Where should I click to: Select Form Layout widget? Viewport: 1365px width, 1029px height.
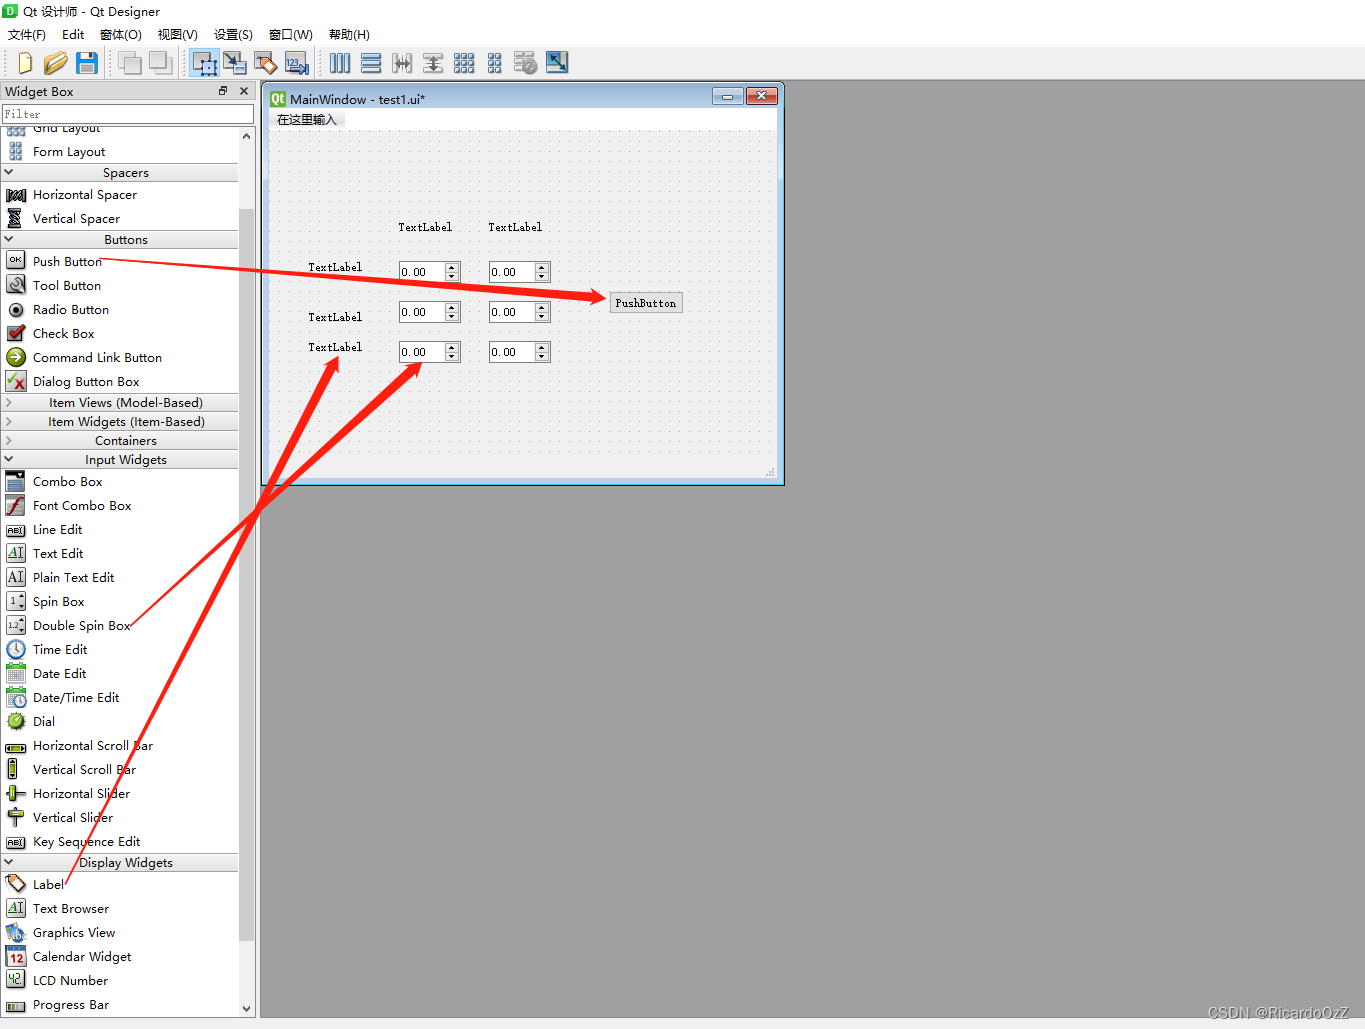(x=69, y=152)
